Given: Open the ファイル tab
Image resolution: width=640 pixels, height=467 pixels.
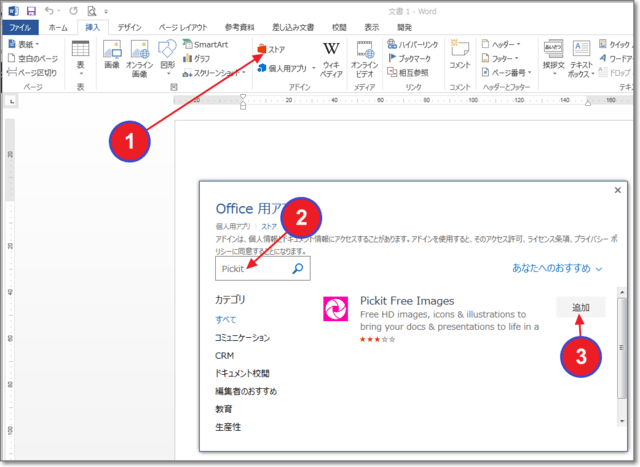Looking at the screenshot, I should (20, 28).
